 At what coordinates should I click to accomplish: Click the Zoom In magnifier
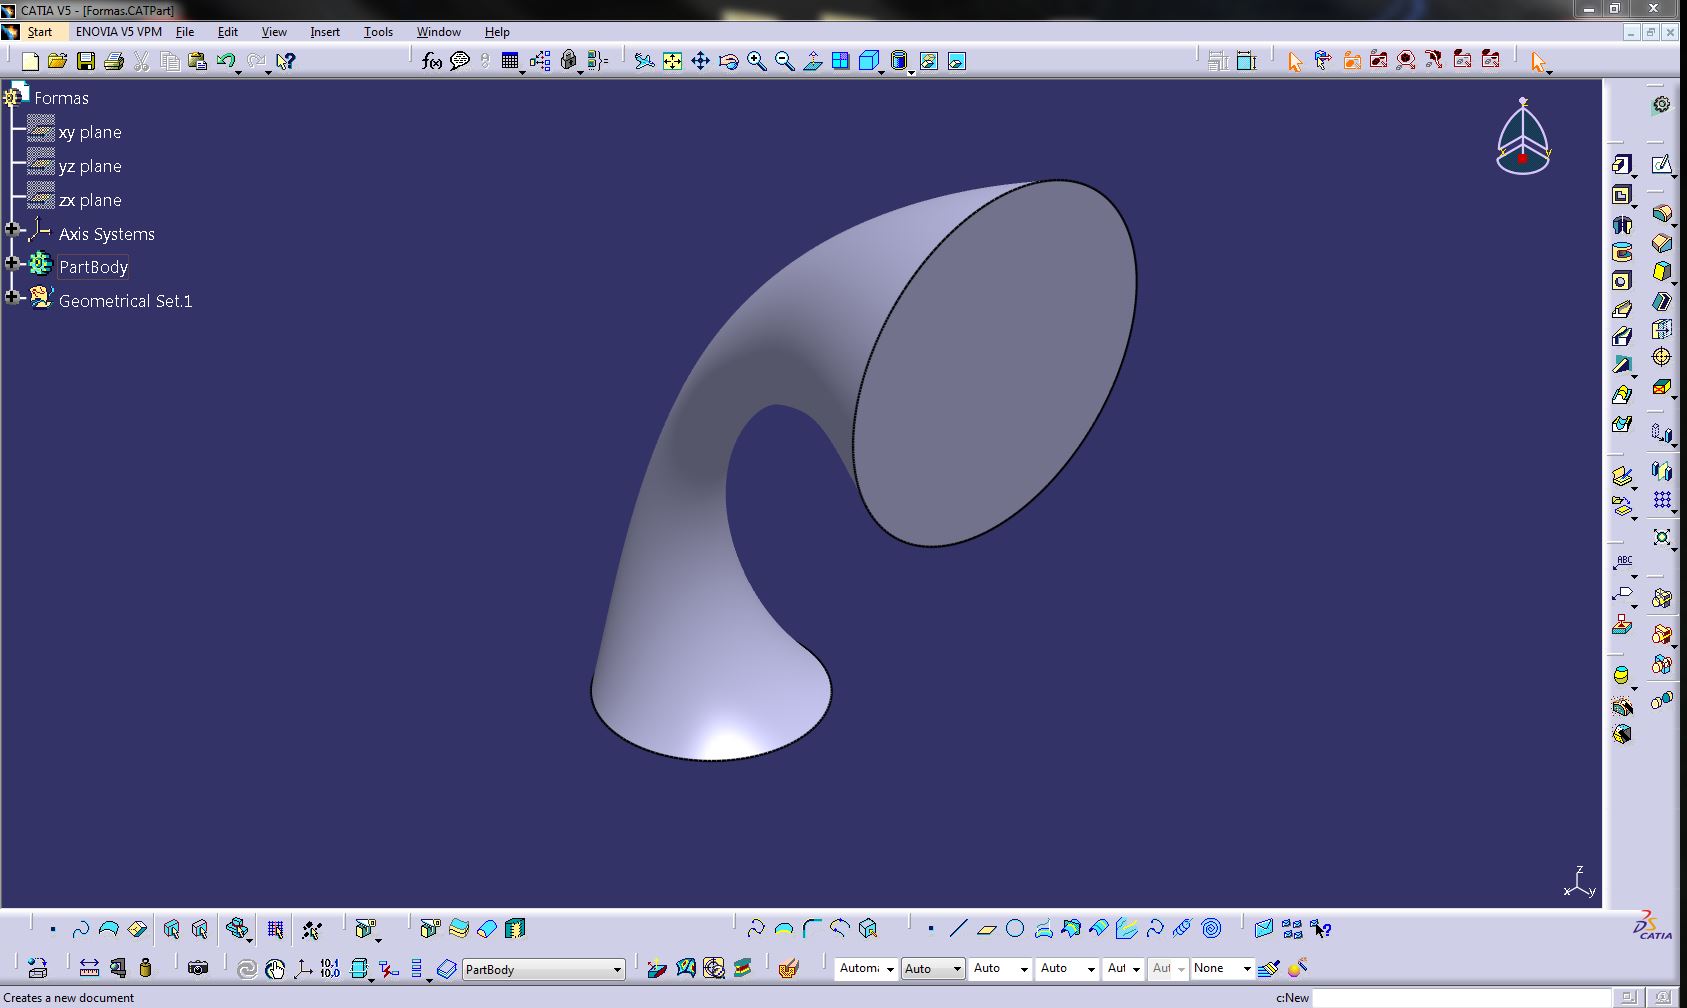757,62
